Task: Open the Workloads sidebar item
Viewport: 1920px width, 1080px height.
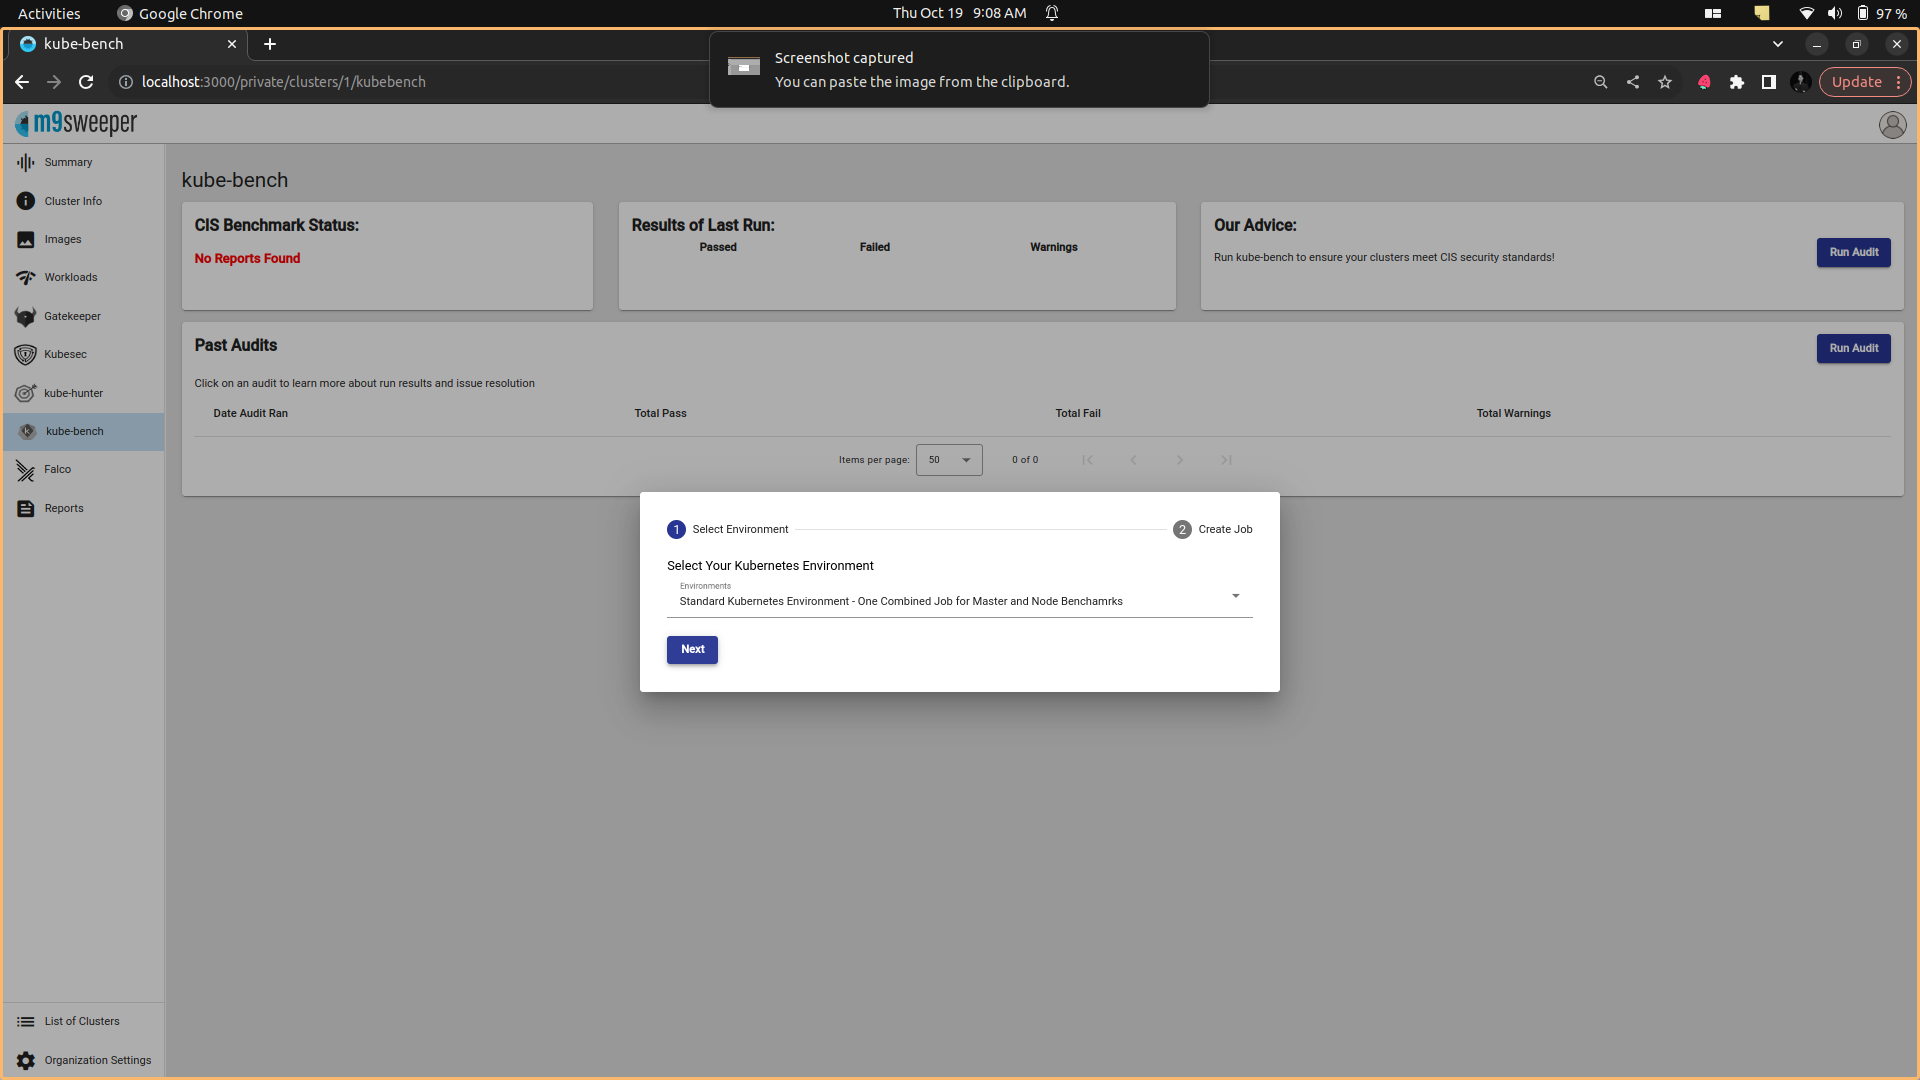Action: (70, 277)
